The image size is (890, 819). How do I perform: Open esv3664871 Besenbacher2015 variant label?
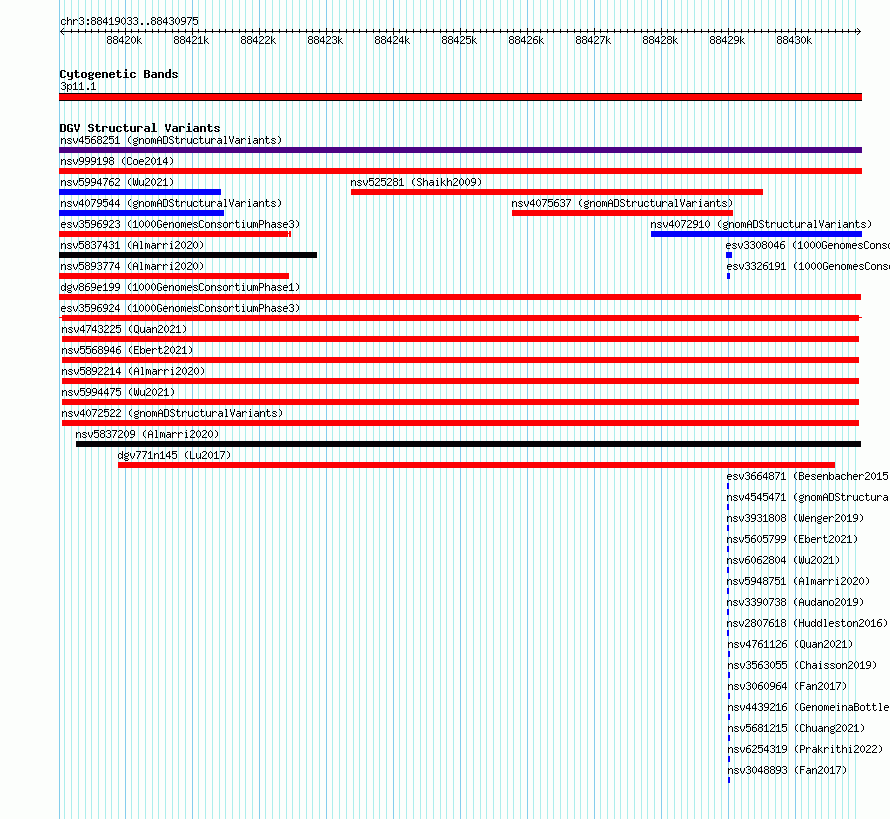[808, 476]
